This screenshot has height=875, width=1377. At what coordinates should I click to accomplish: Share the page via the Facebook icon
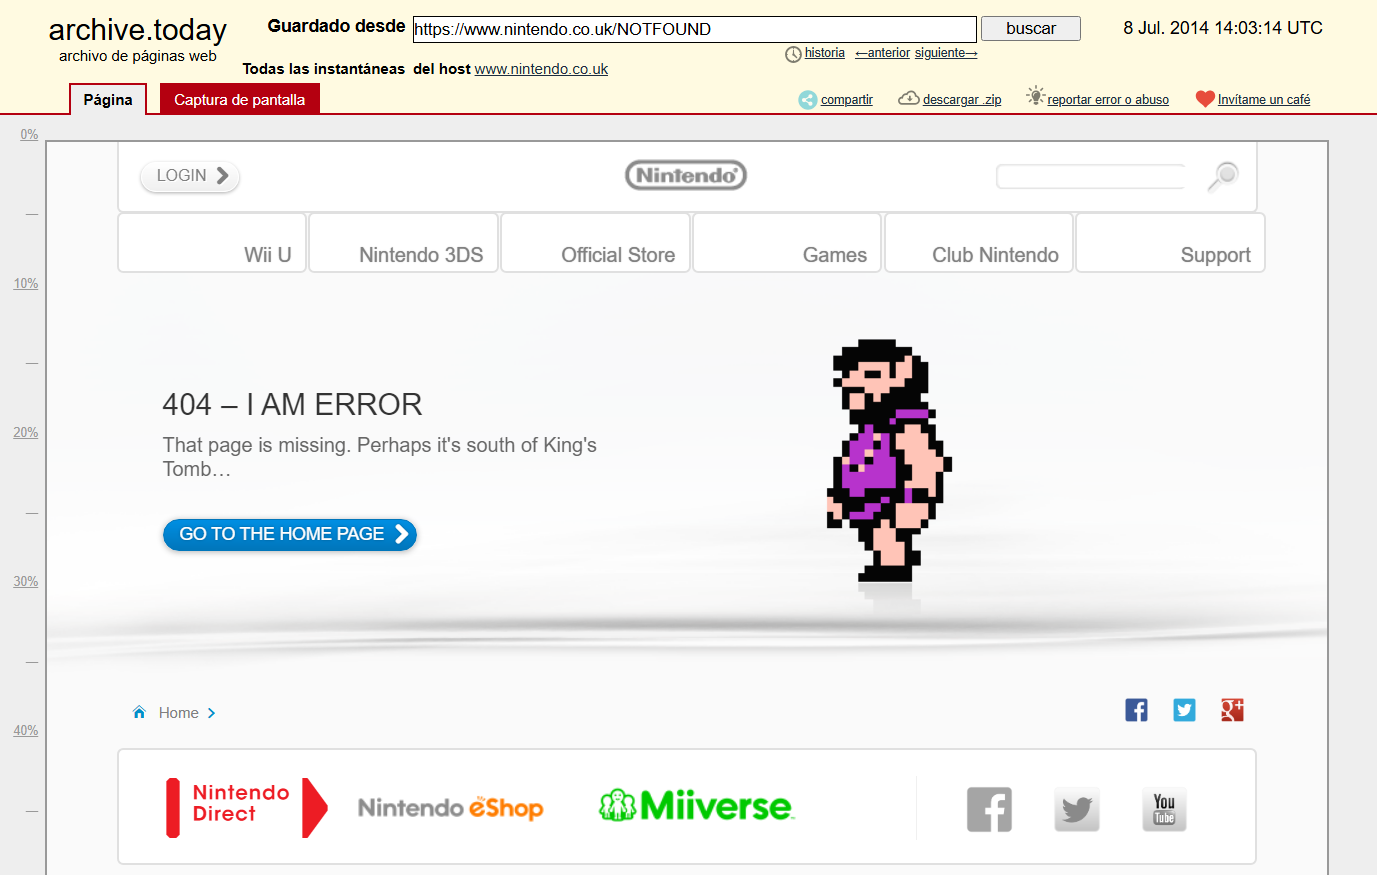pos(1136,709)
